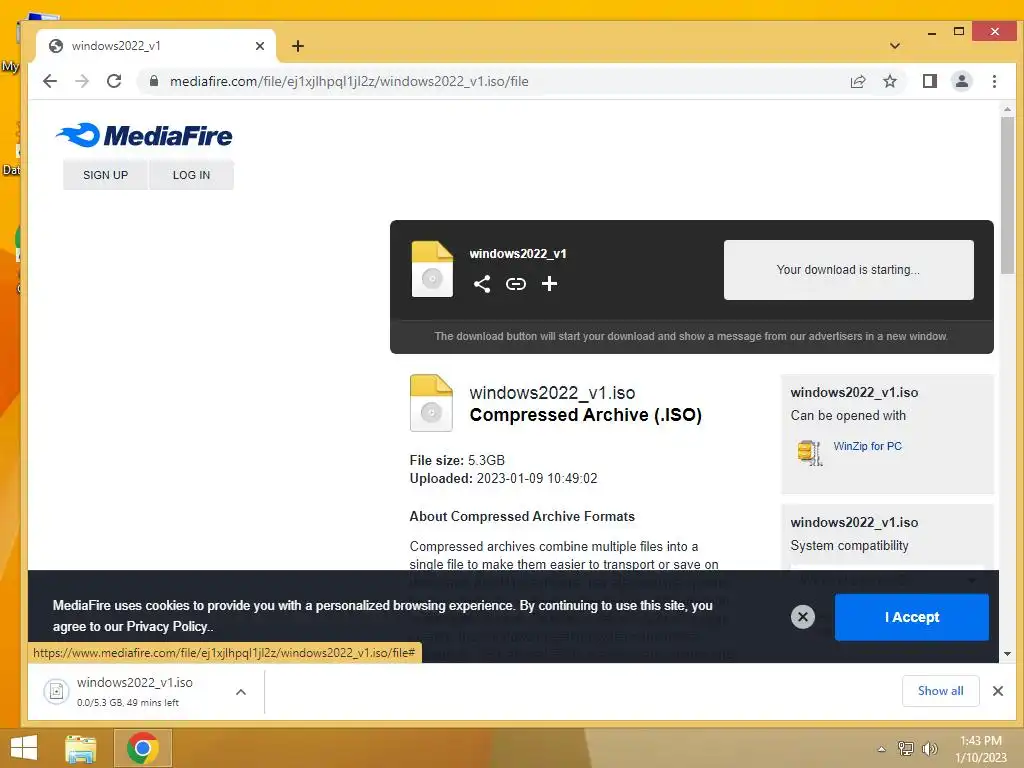Image resolution: width=1024 pixels, height=768 pixels.
Task: Click the share icon under windows2022_v1
Action: (482, 283)
